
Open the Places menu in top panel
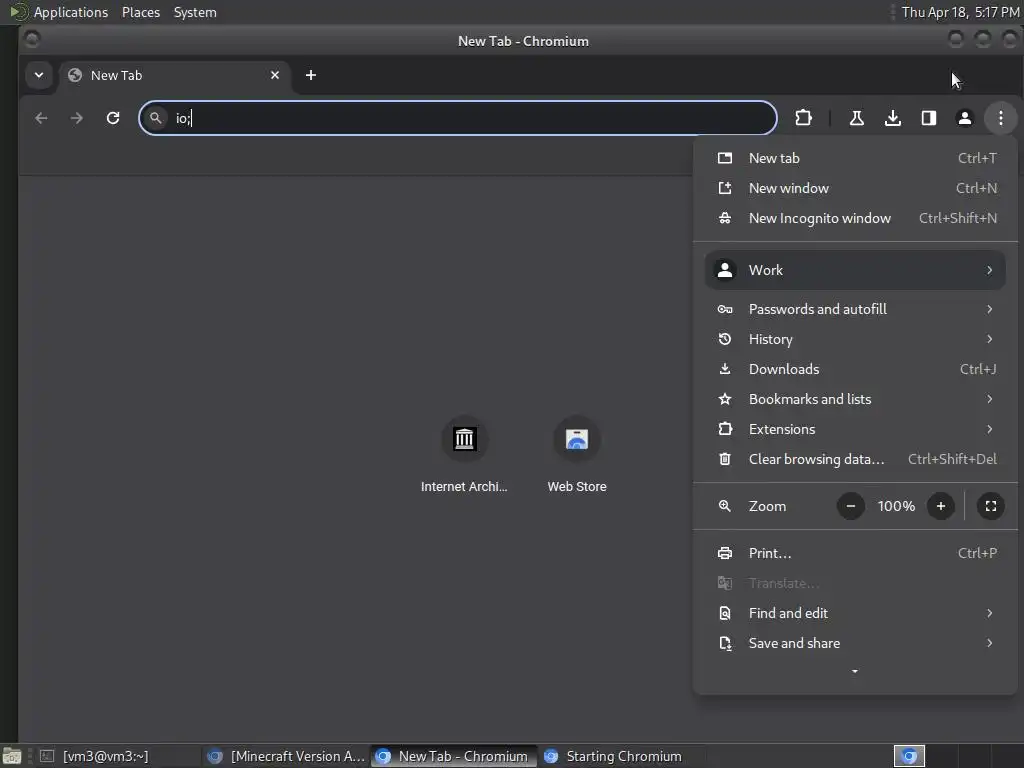point(141,12)
